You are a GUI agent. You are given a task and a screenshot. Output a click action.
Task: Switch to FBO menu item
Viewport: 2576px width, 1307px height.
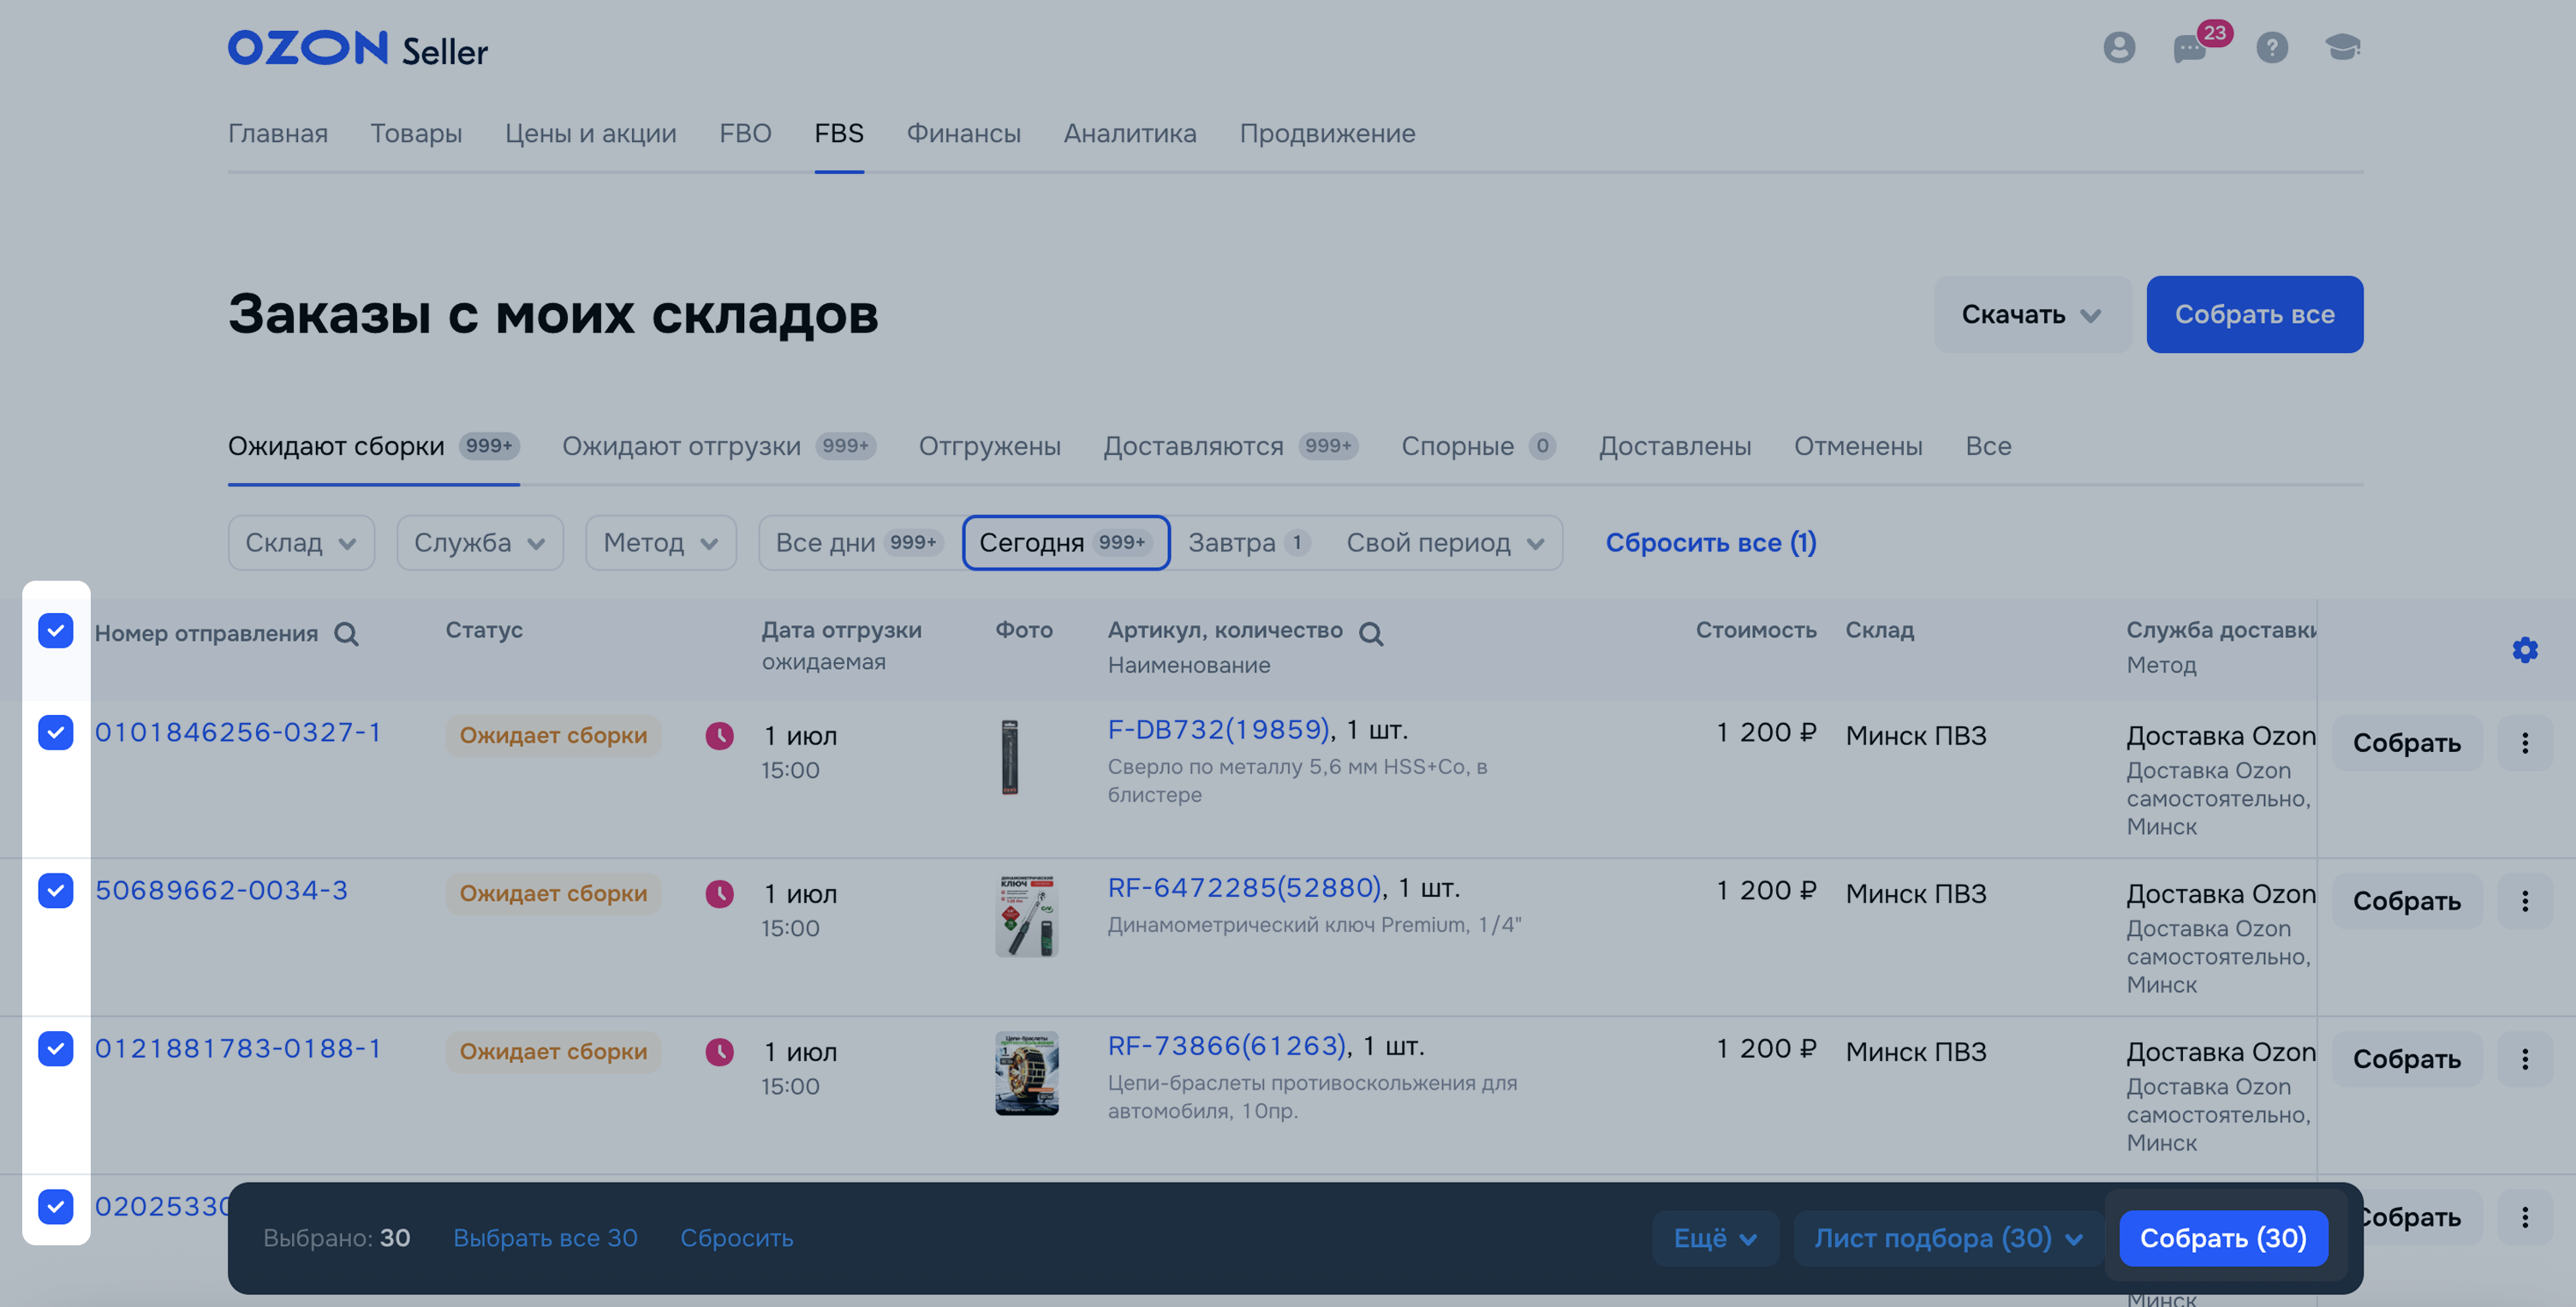(x=745, y=134)
